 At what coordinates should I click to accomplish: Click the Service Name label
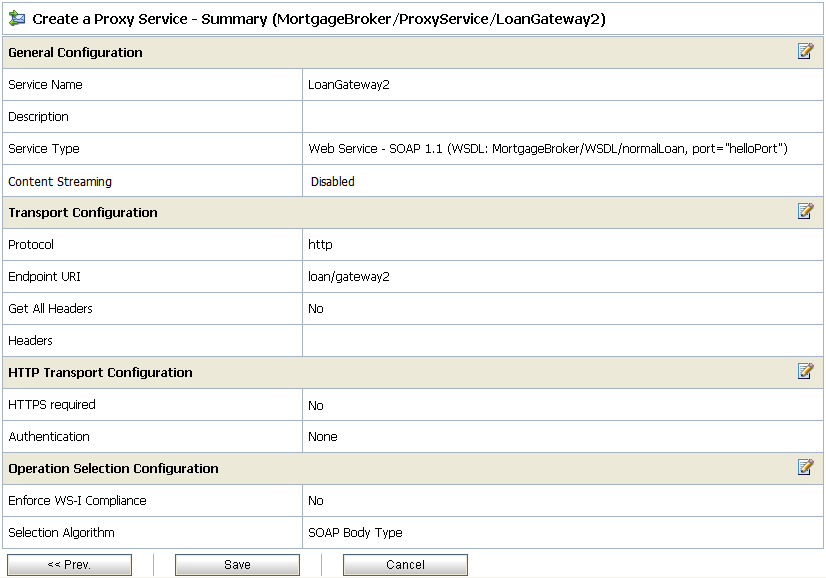pos(45,85)
